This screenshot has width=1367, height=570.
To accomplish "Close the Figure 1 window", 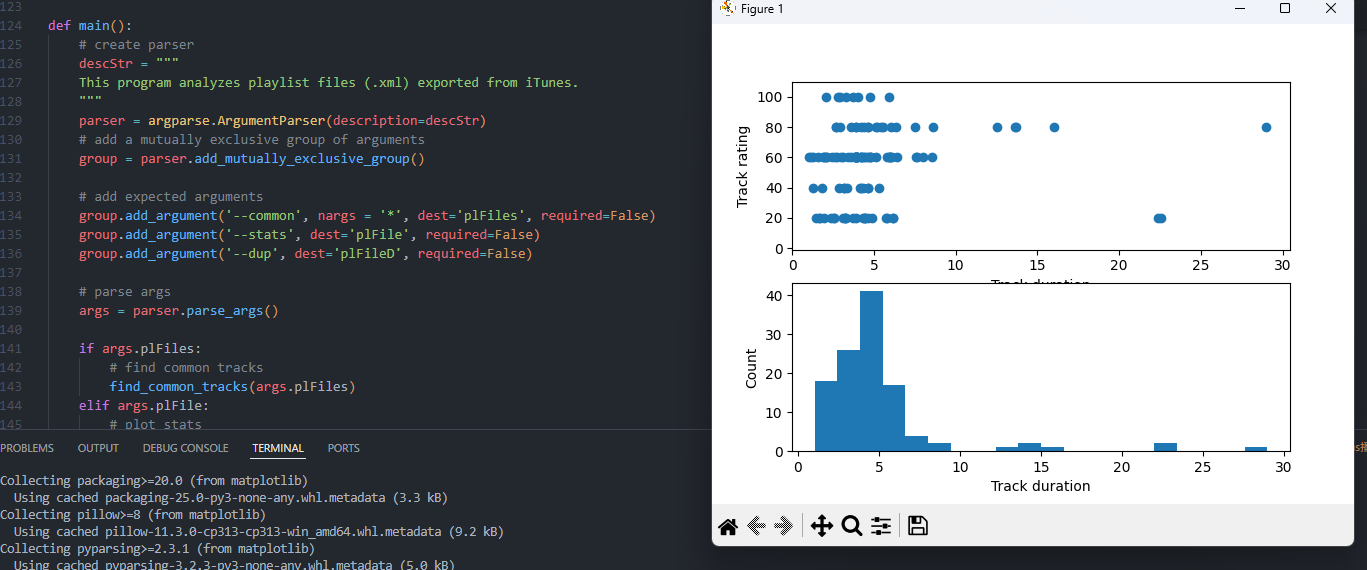I will click(1330, 9).
